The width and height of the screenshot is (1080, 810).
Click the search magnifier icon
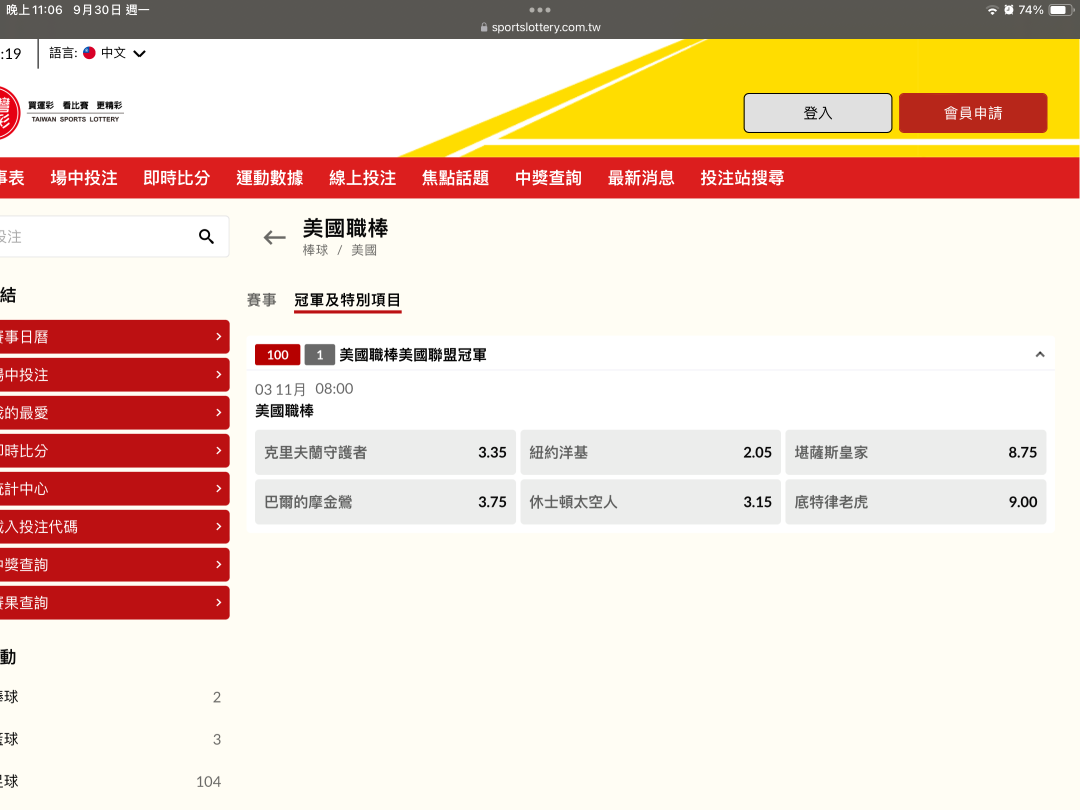pos(206,236)
